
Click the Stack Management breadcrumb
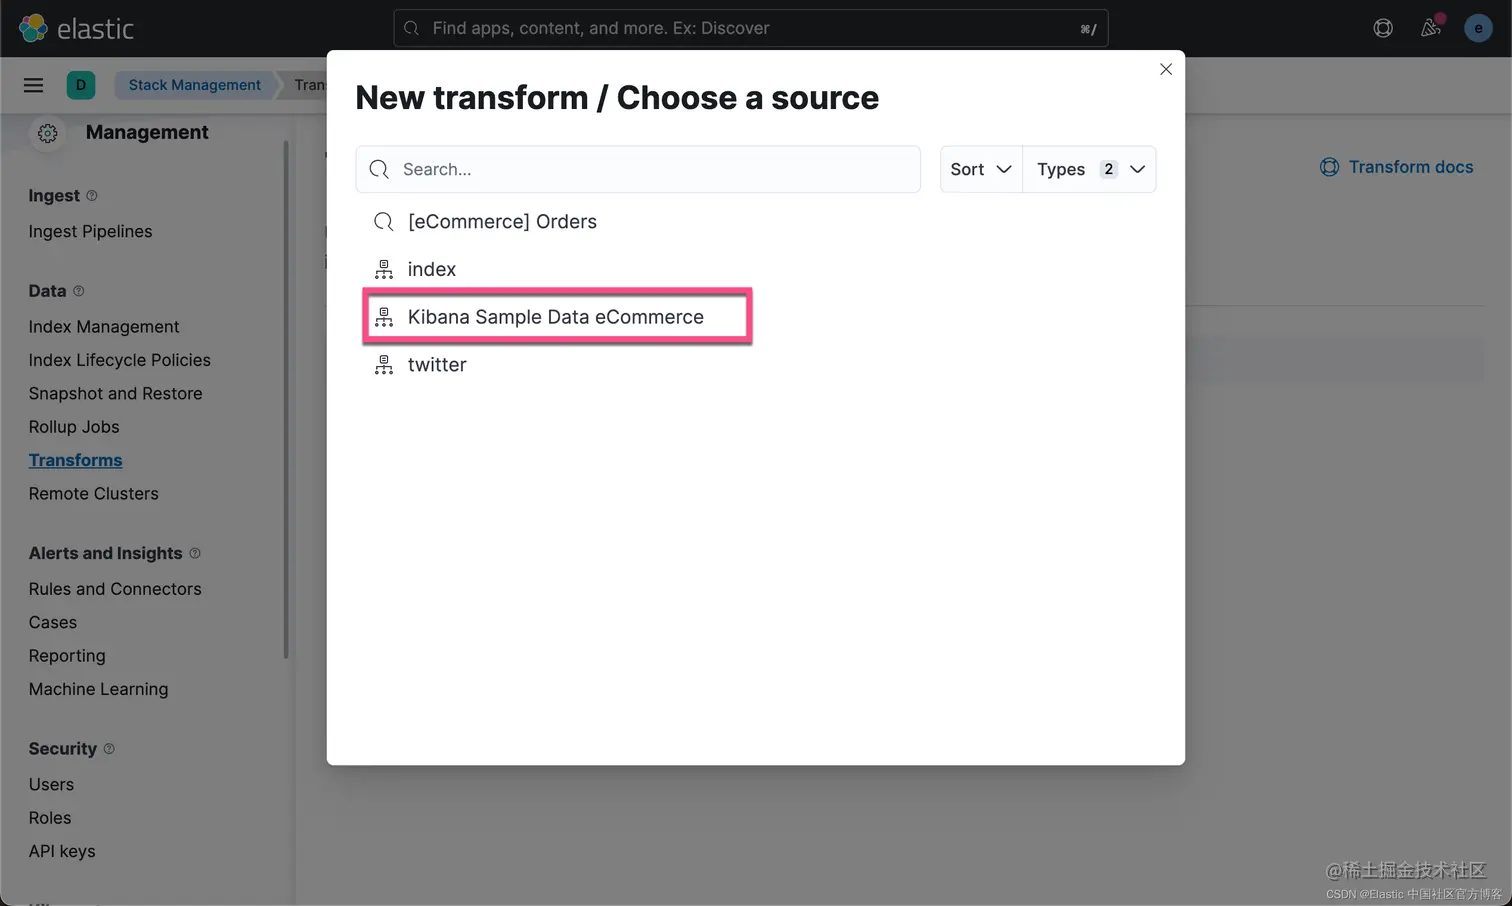194,85
